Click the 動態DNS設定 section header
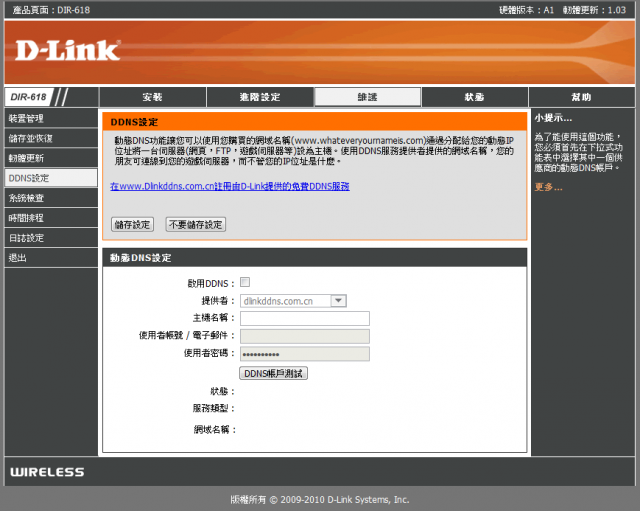640x511 pixels. [315, 258]
